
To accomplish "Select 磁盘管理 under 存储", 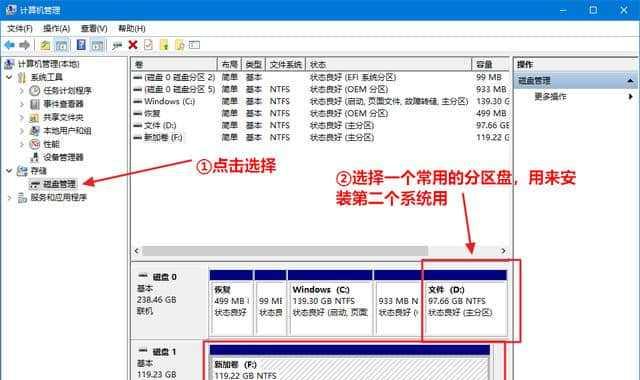I will pos(59,184).
